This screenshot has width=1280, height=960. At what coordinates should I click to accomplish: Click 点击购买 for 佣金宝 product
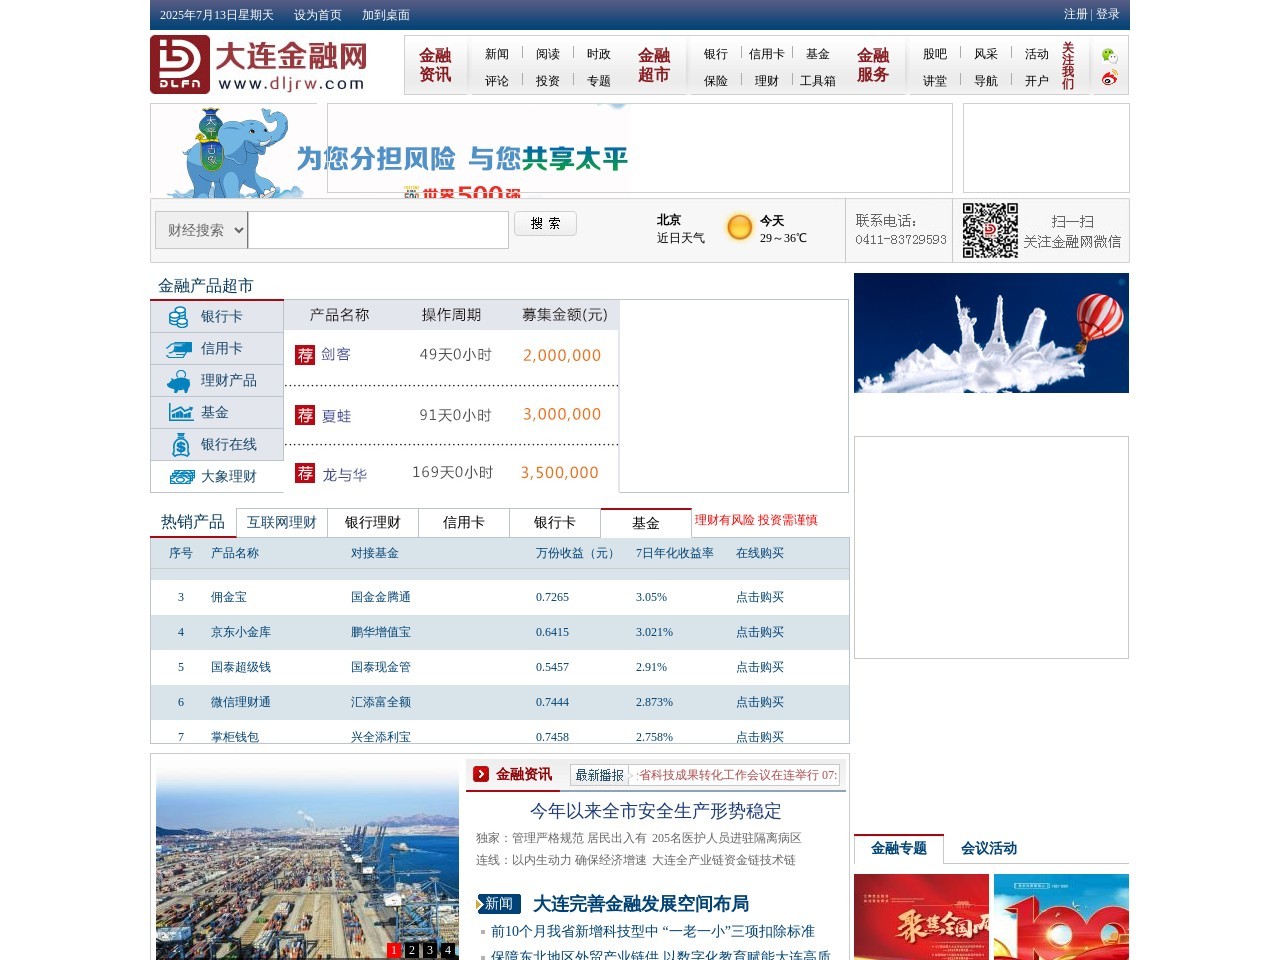[x=760, y=597]
